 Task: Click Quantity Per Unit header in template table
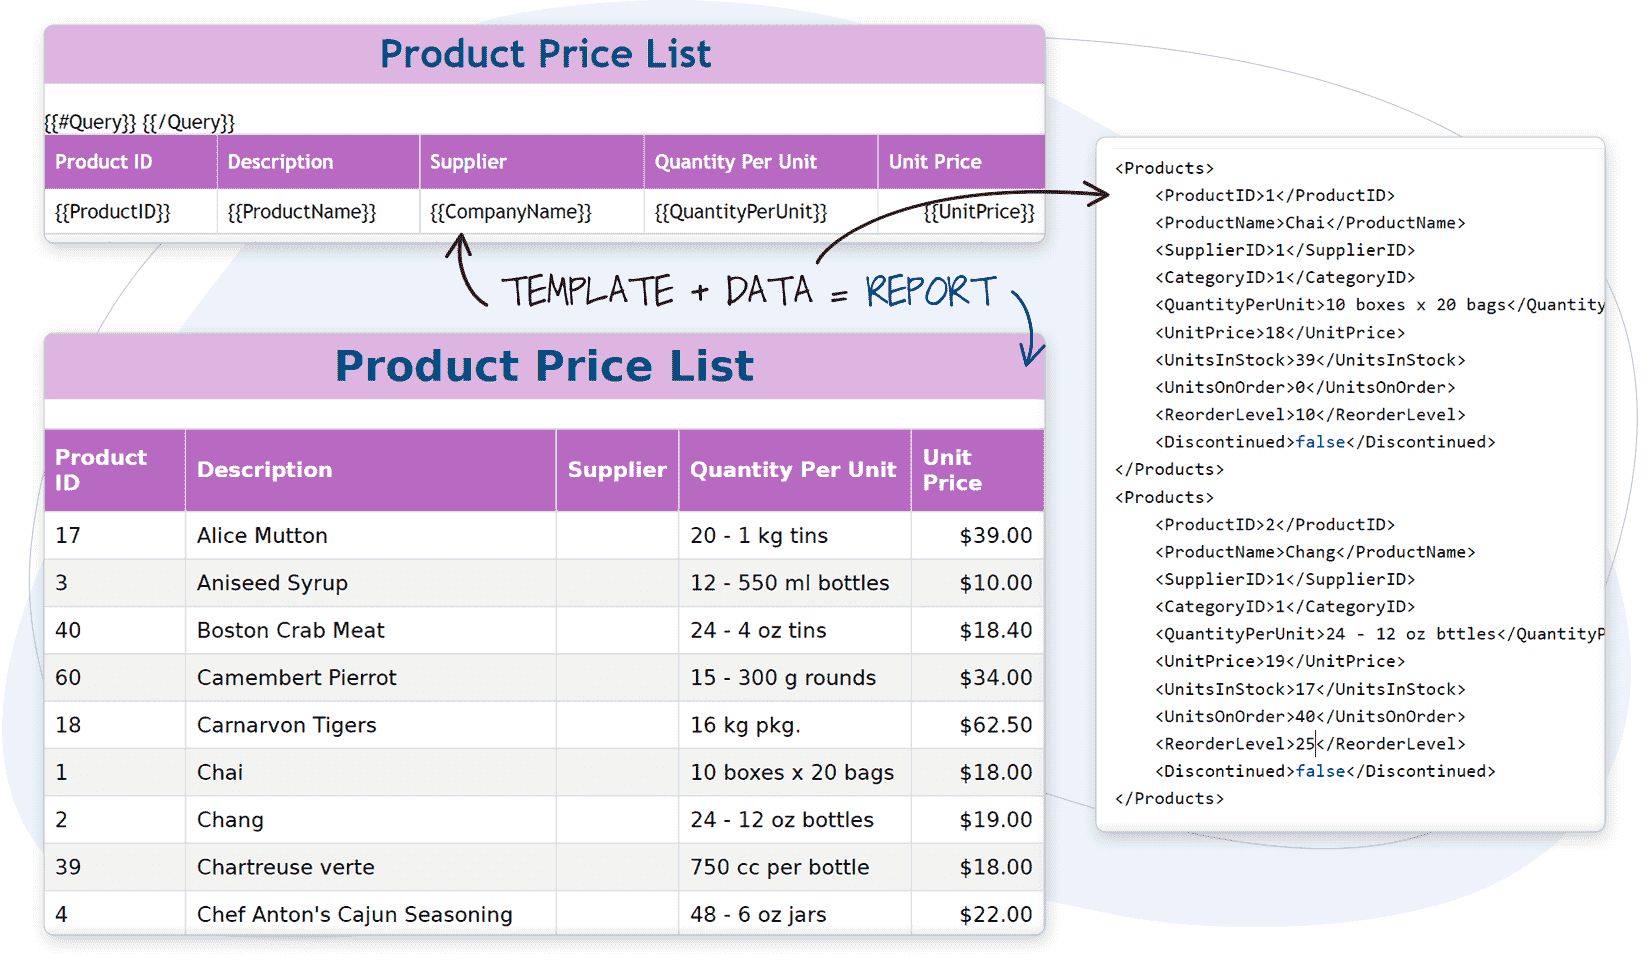coord(735,162)
